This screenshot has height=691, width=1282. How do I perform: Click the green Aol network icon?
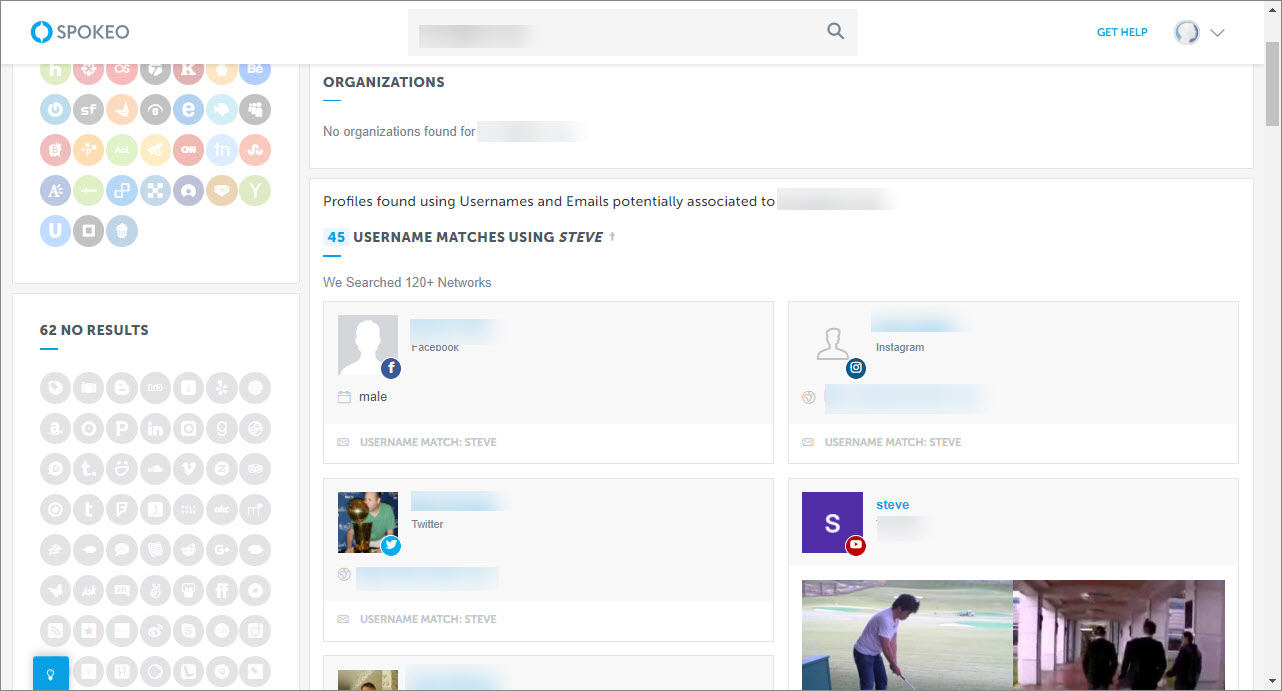point(121,150)
